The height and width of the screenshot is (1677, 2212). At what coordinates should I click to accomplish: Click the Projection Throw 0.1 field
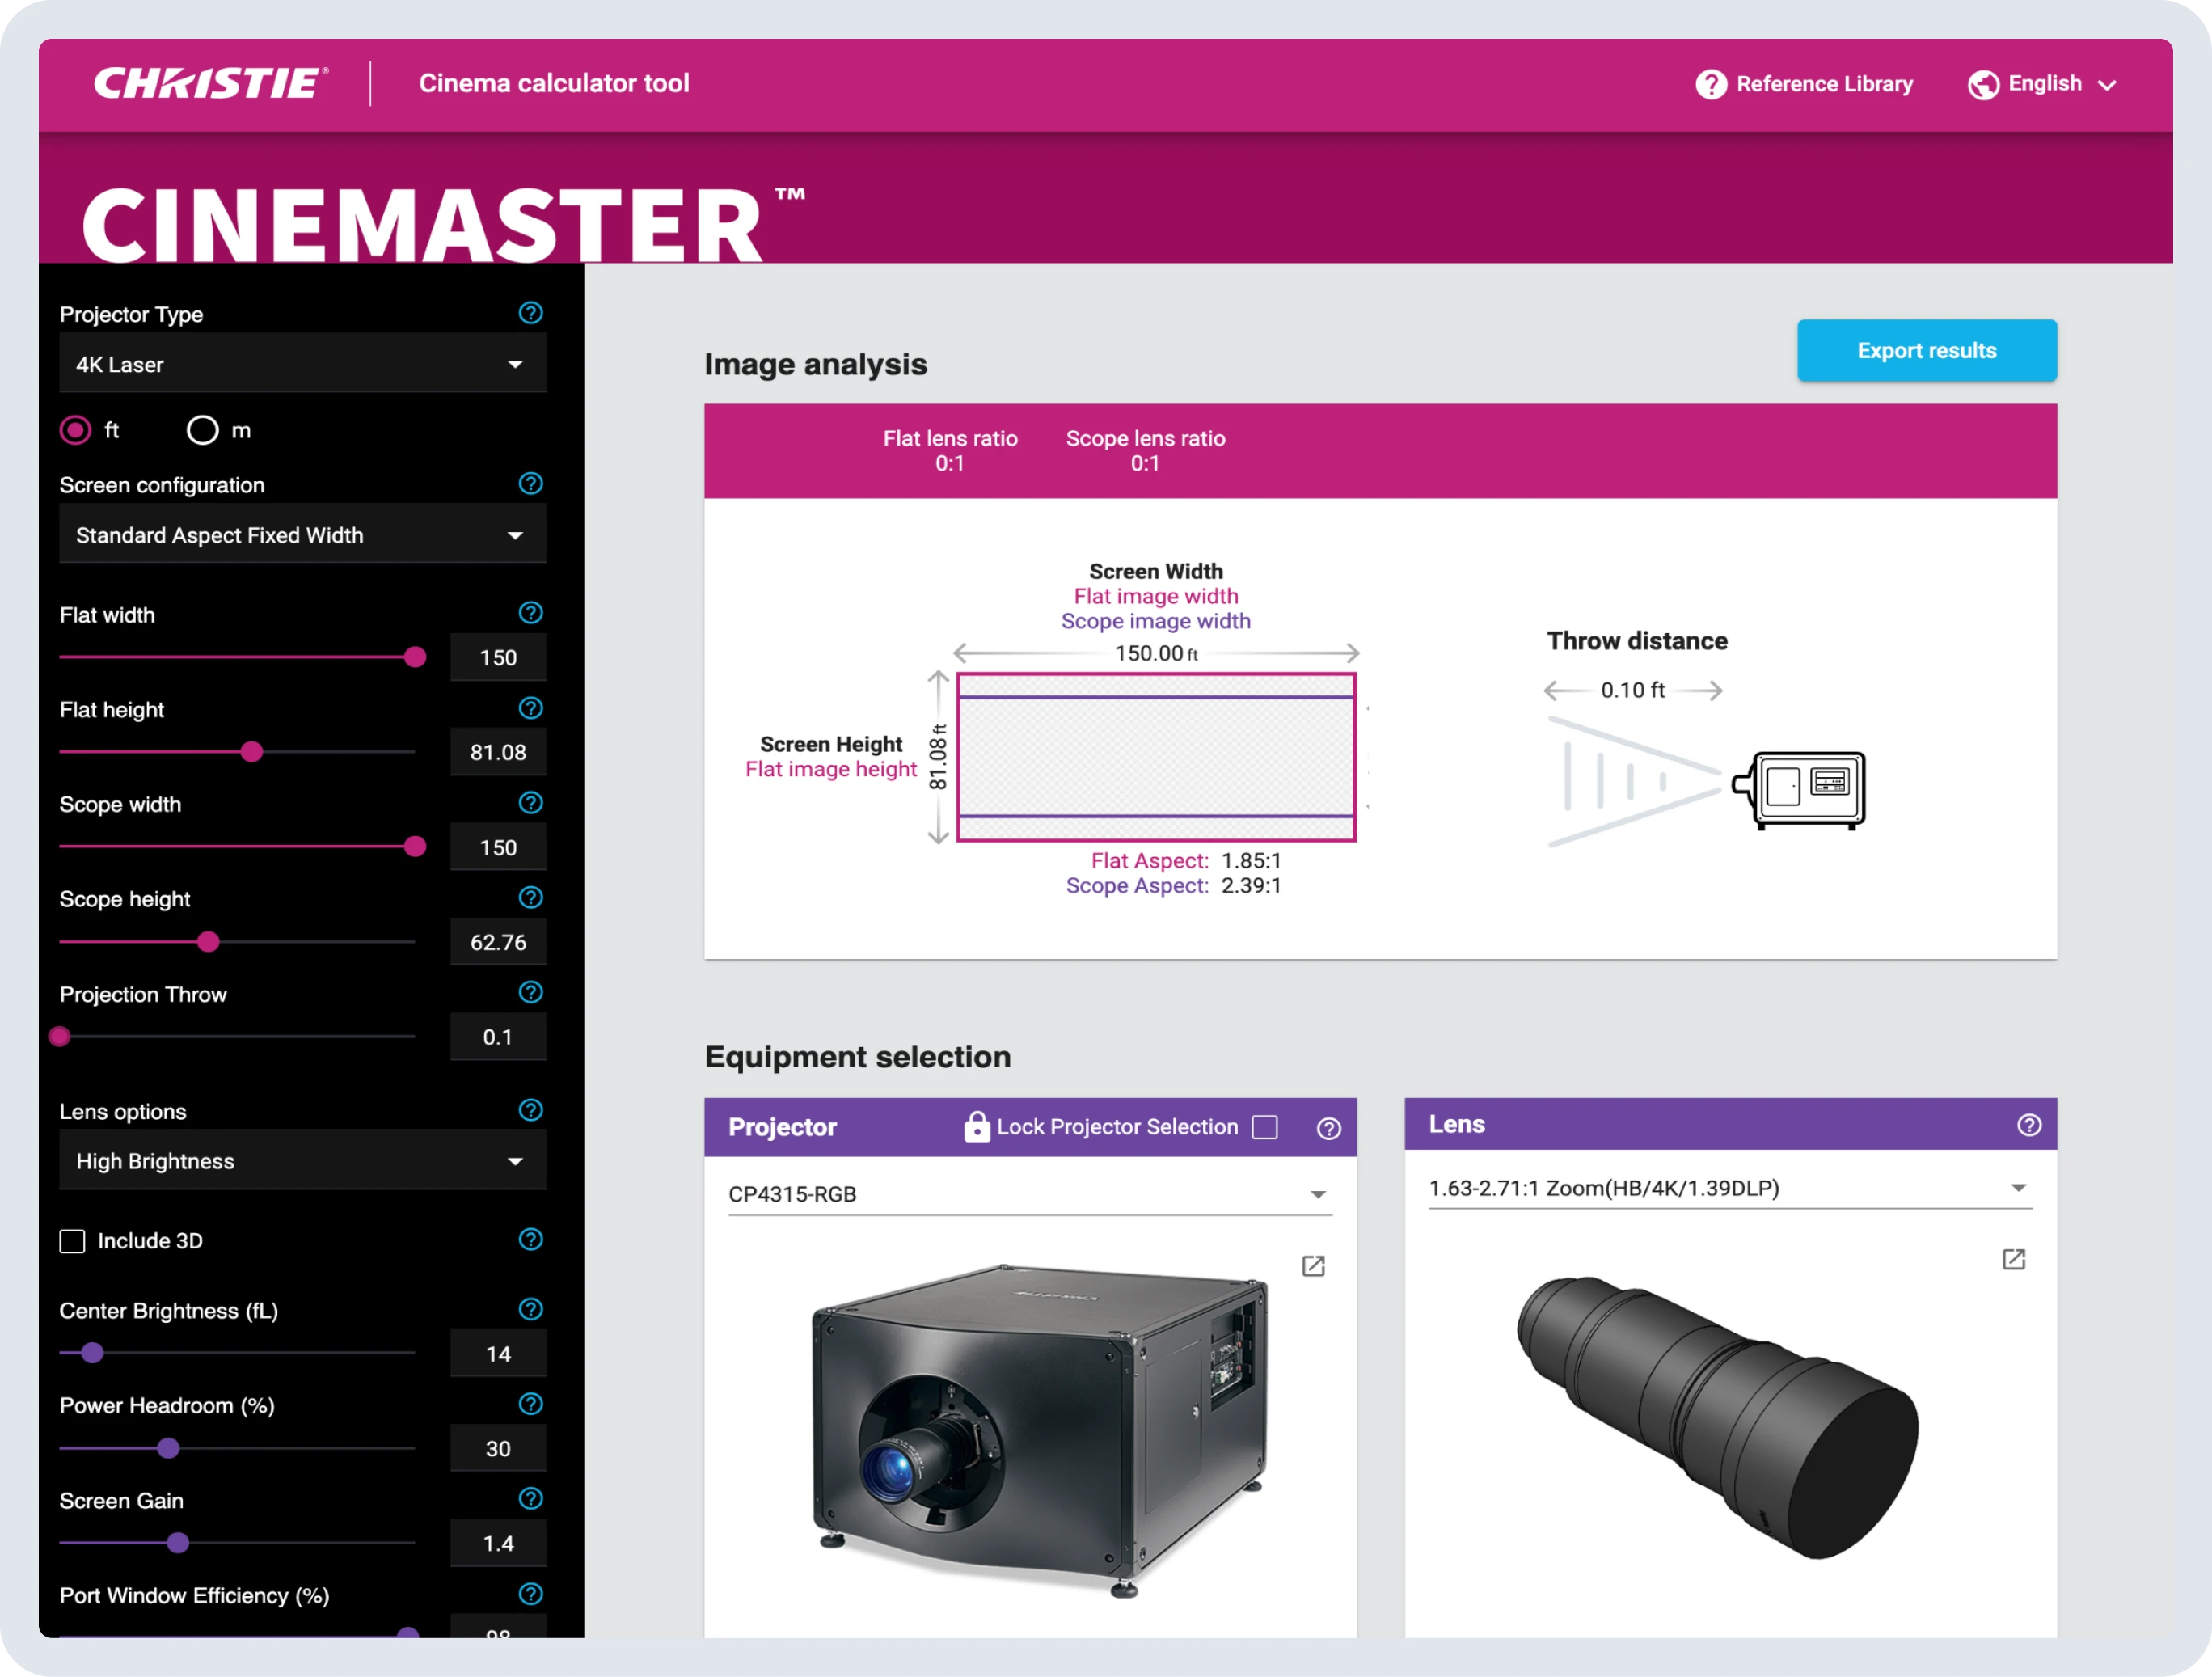tap(498, 1037)
